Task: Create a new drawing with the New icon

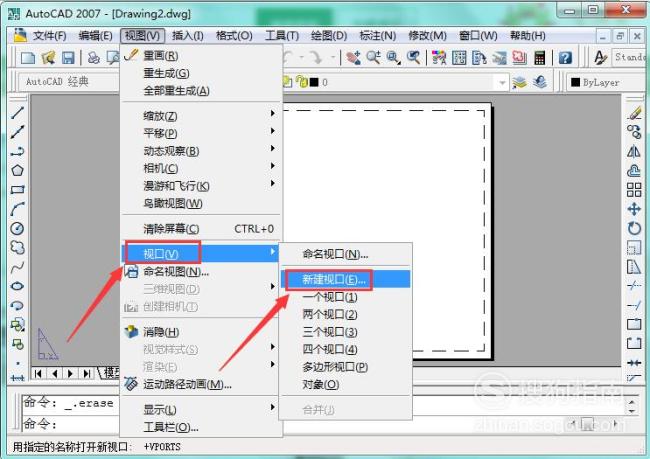Action: click(x=28, y=58)
